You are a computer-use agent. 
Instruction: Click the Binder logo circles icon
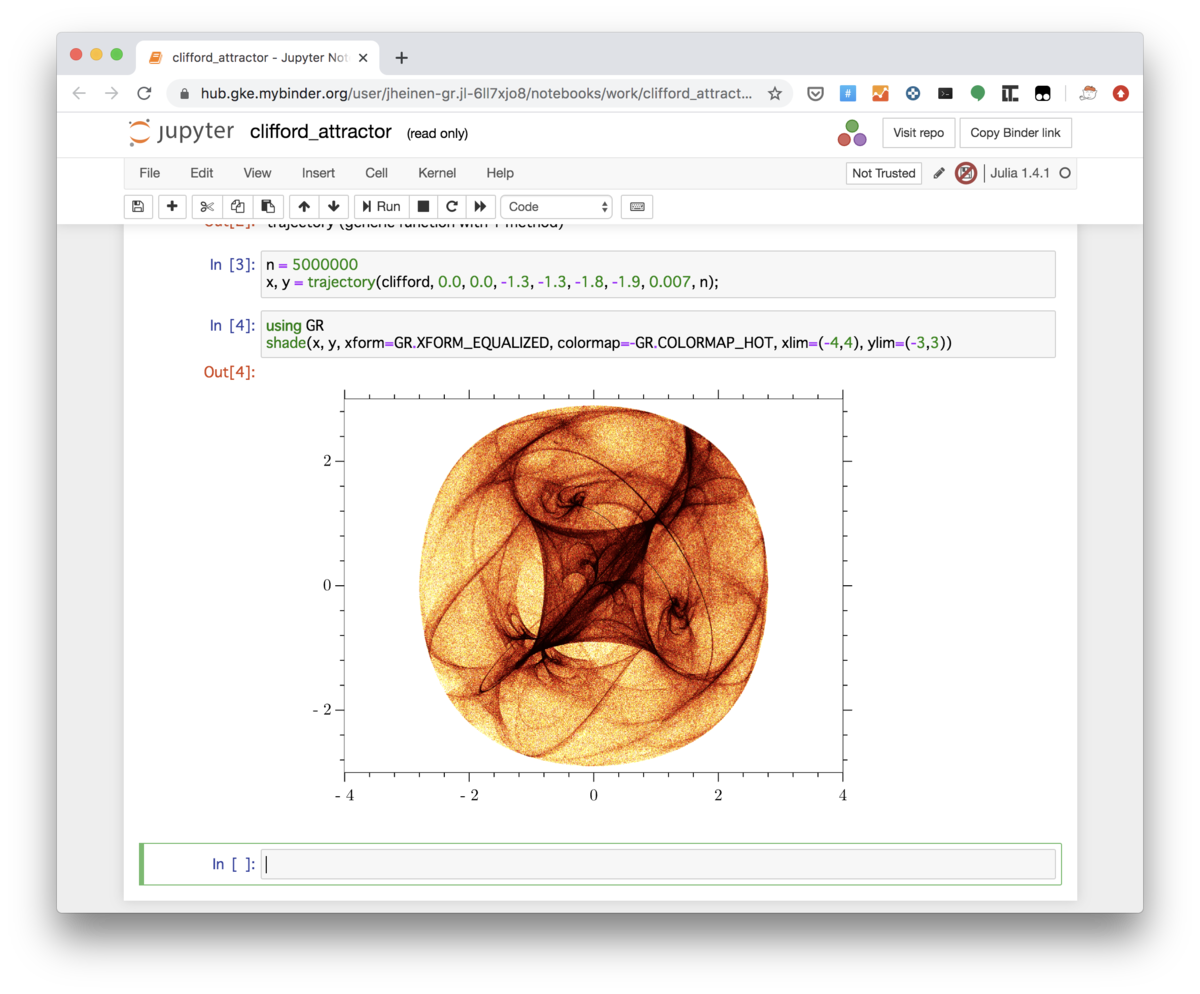pos(852,133)
